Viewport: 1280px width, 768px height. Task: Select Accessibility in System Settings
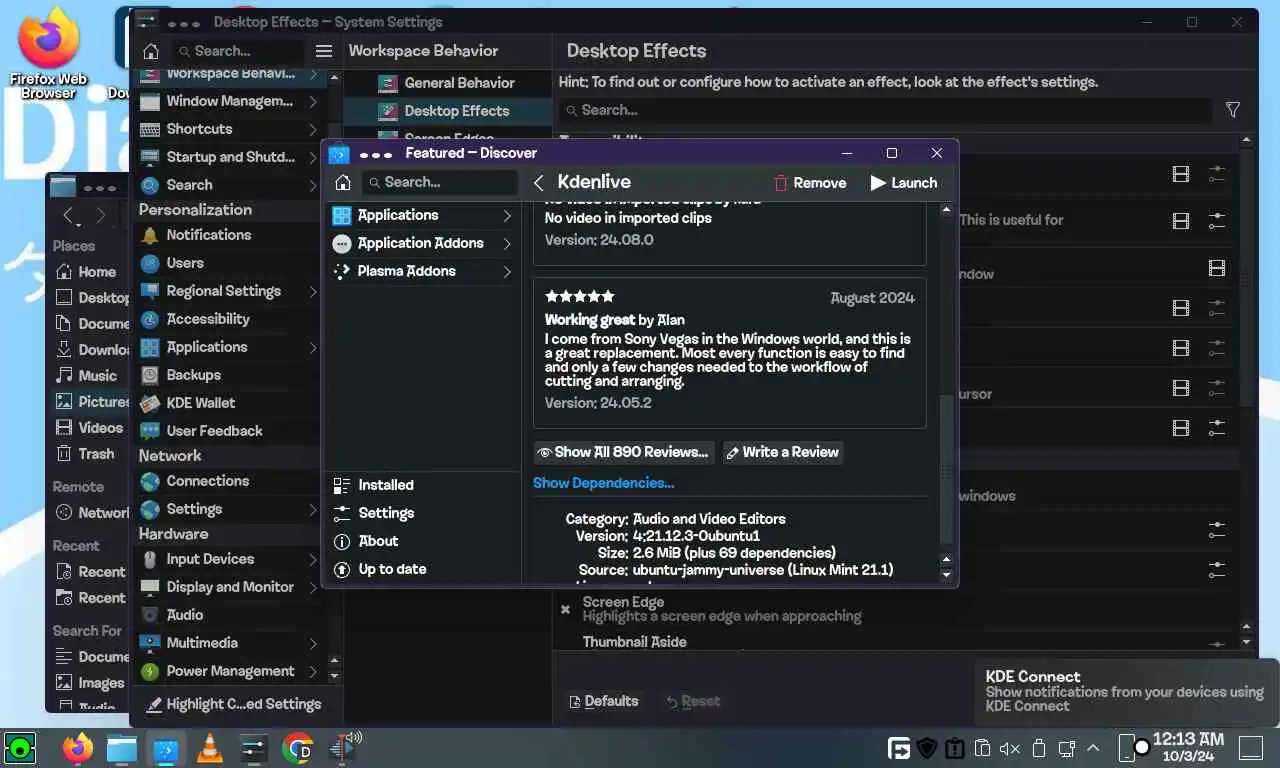pyautogui.click(x=228, y=319)
